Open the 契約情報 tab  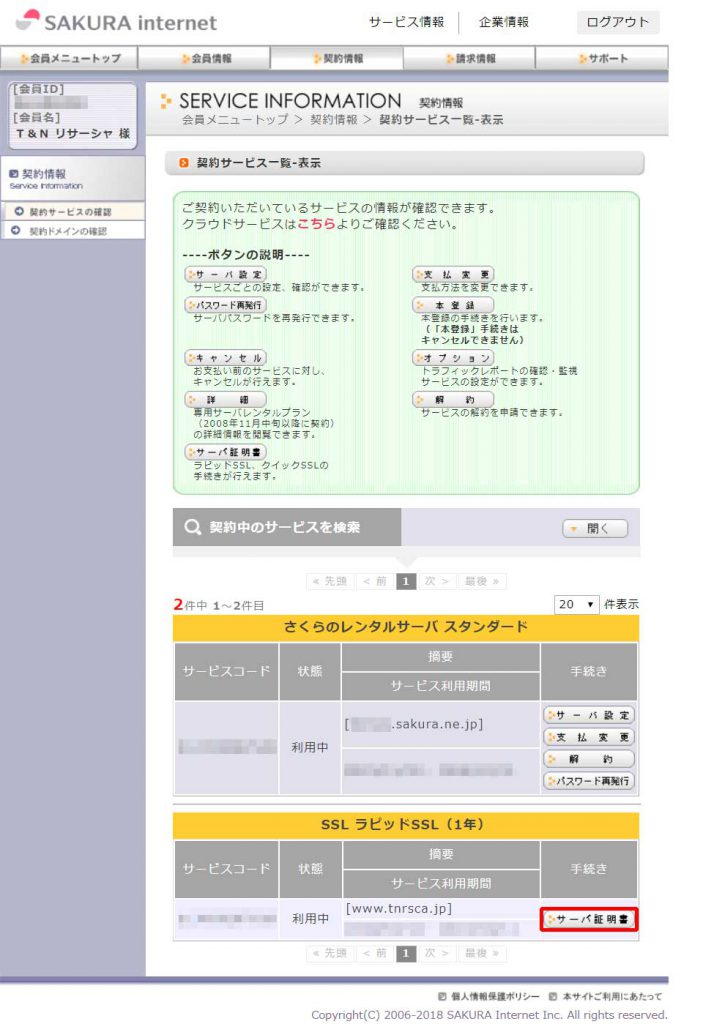click(337, 58)
